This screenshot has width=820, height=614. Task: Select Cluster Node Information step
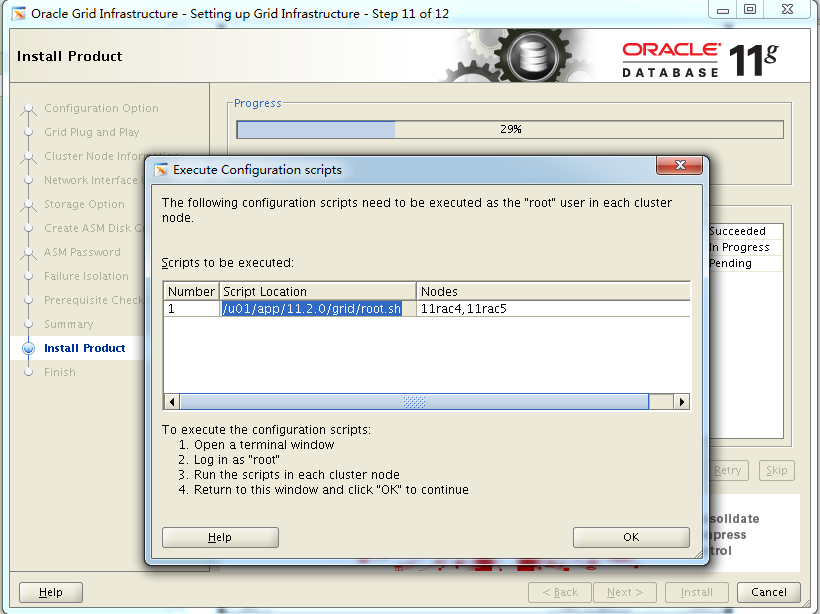coord(95,156)
